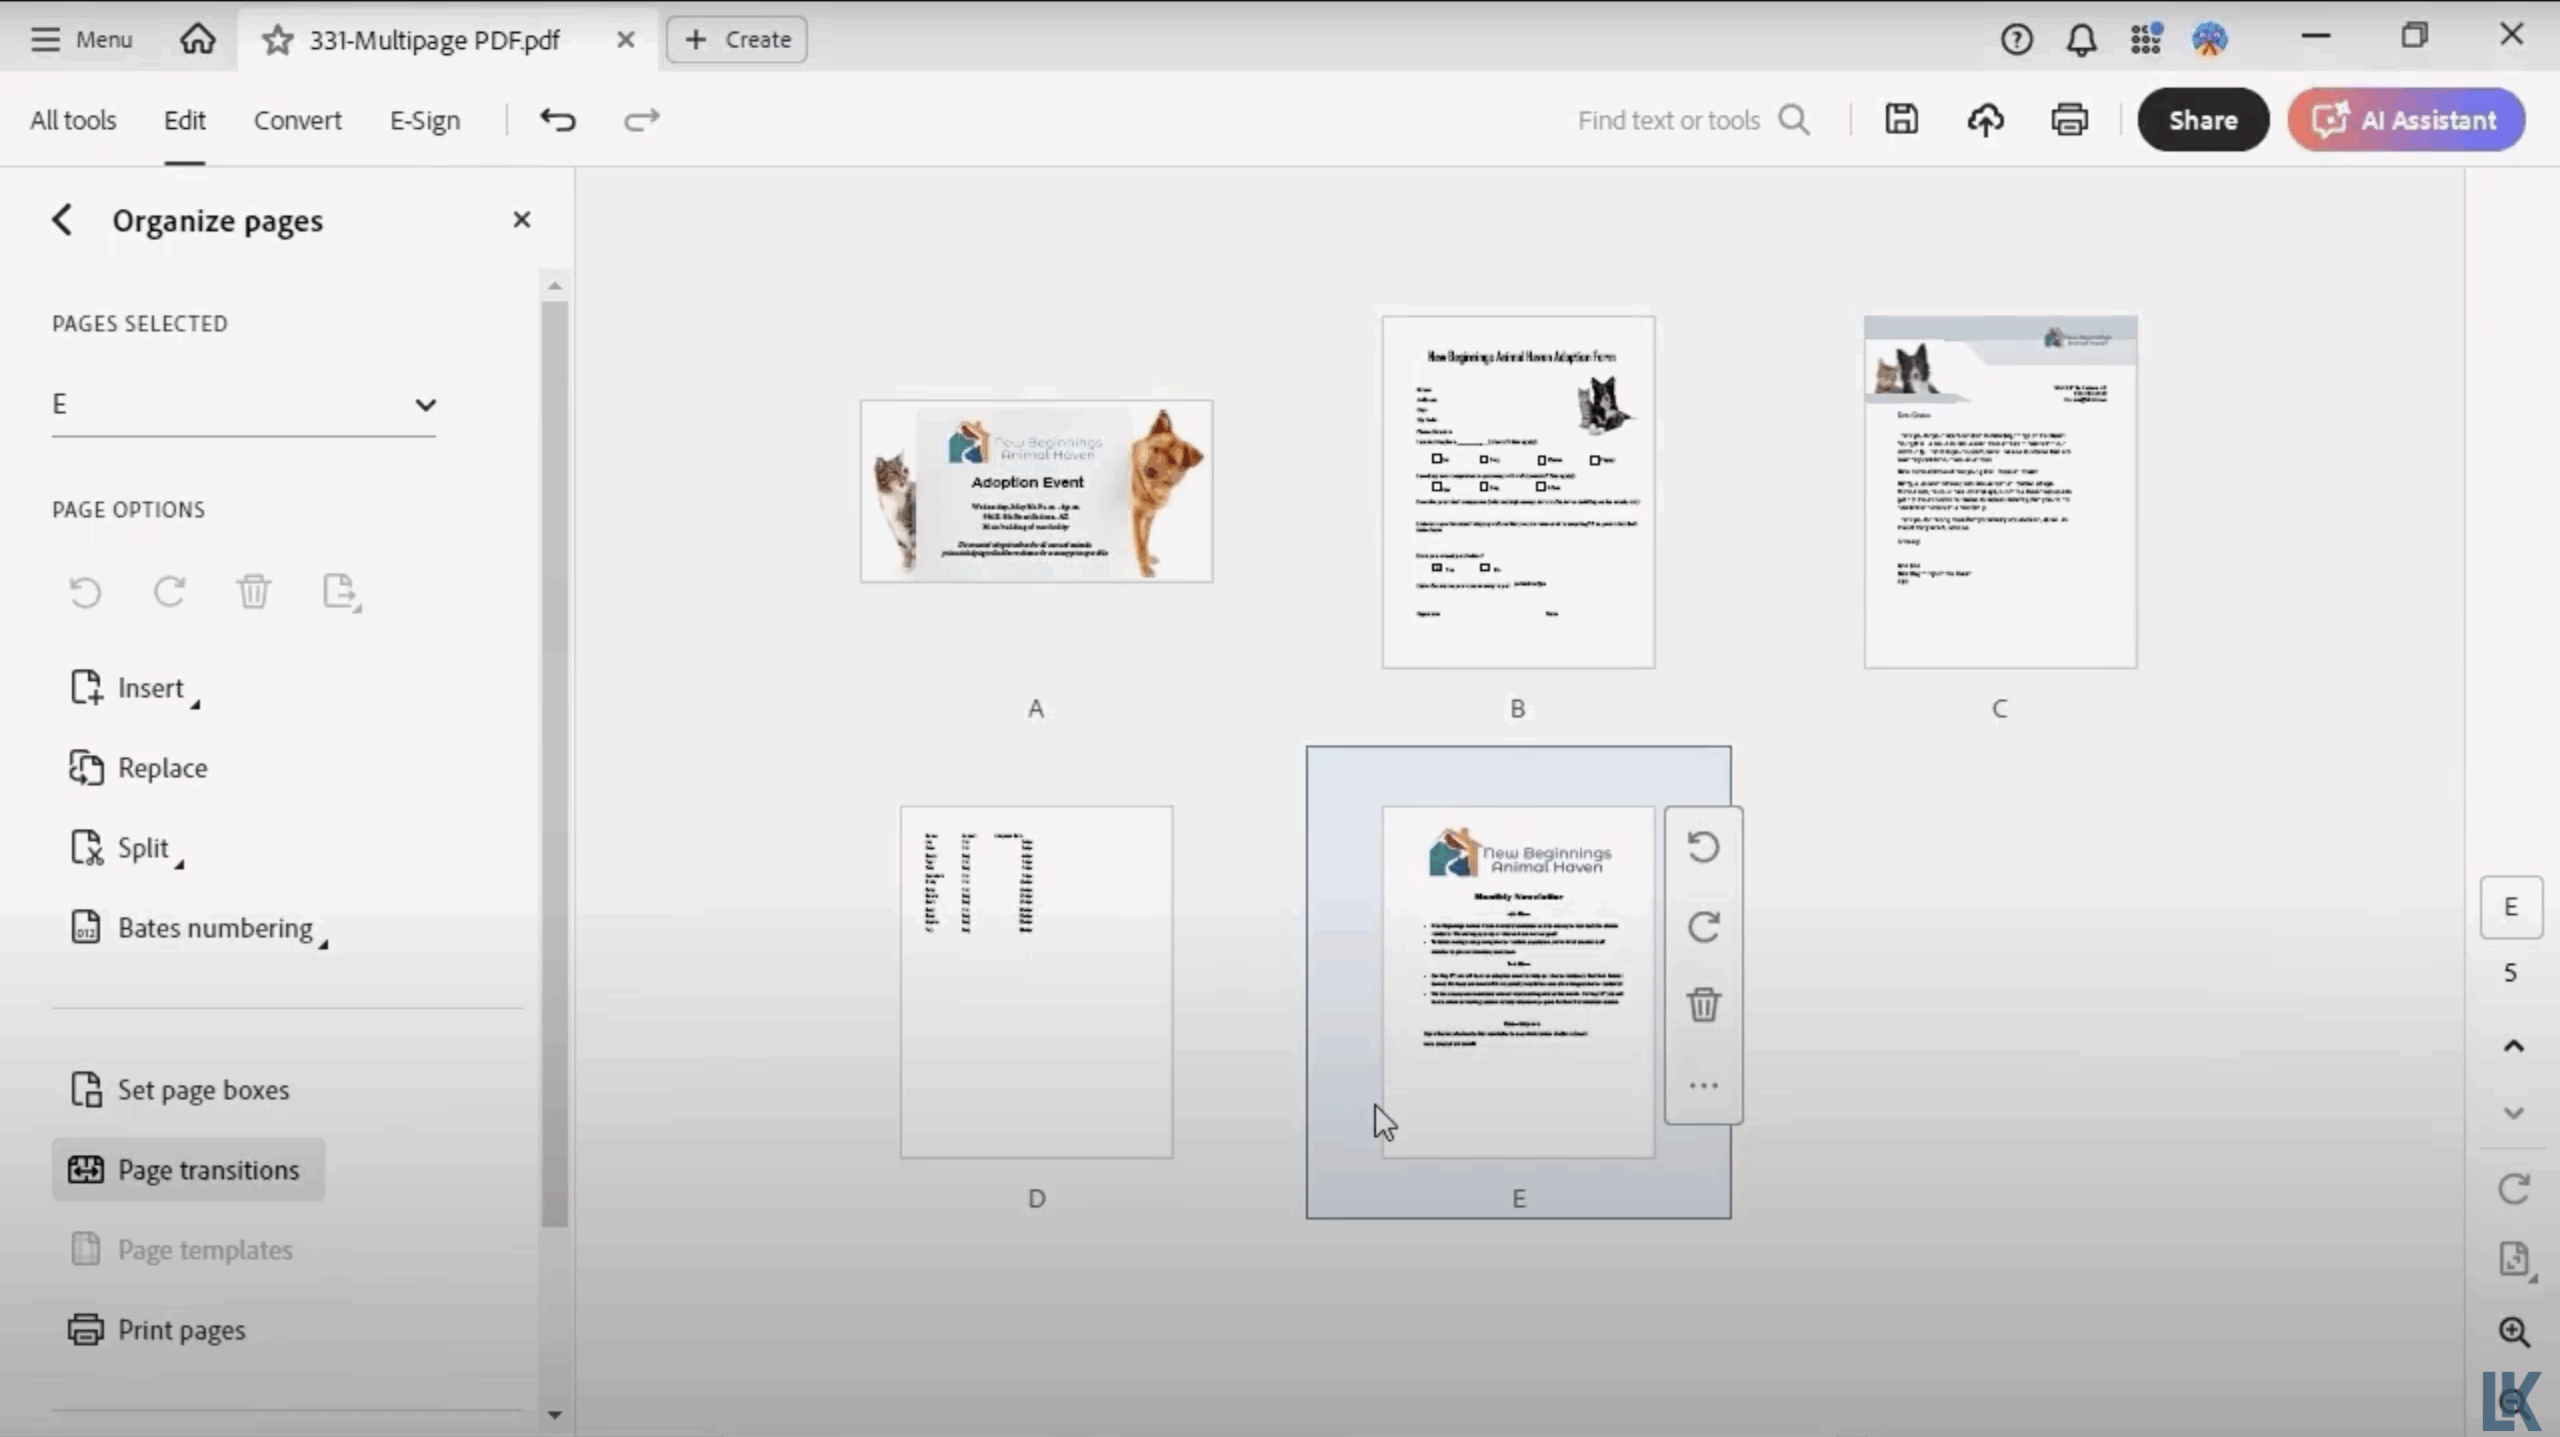Open the E-Sign tab
The width and height of the screenshot is (2560, 1437).
(424, 120)
